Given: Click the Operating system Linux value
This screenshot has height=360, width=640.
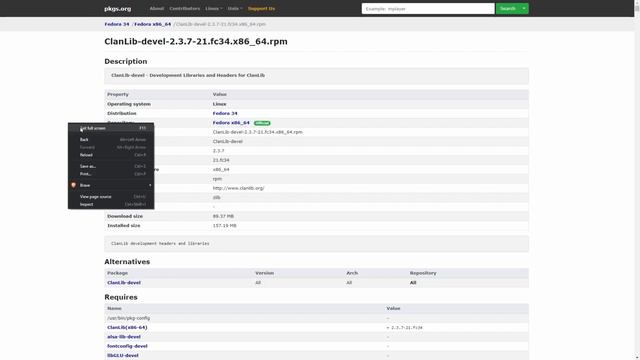Looking at the screenshot, I should (x=220, y=104).
